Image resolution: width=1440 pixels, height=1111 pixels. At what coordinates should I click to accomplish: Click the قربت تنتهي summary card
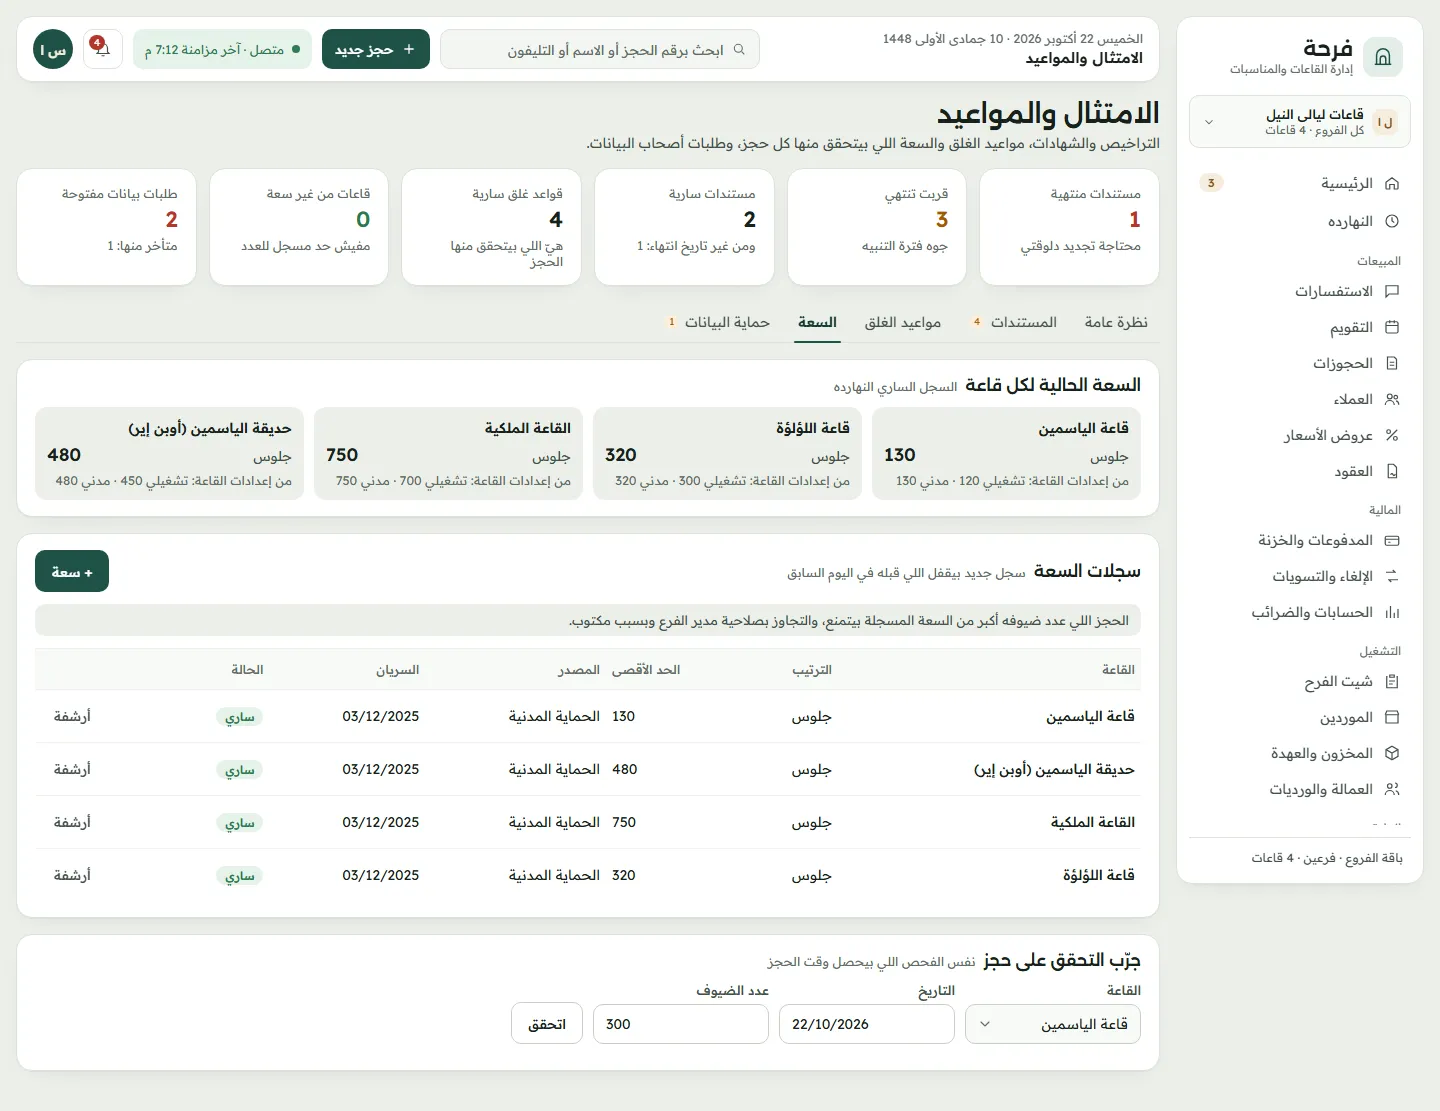click(877, 227)
